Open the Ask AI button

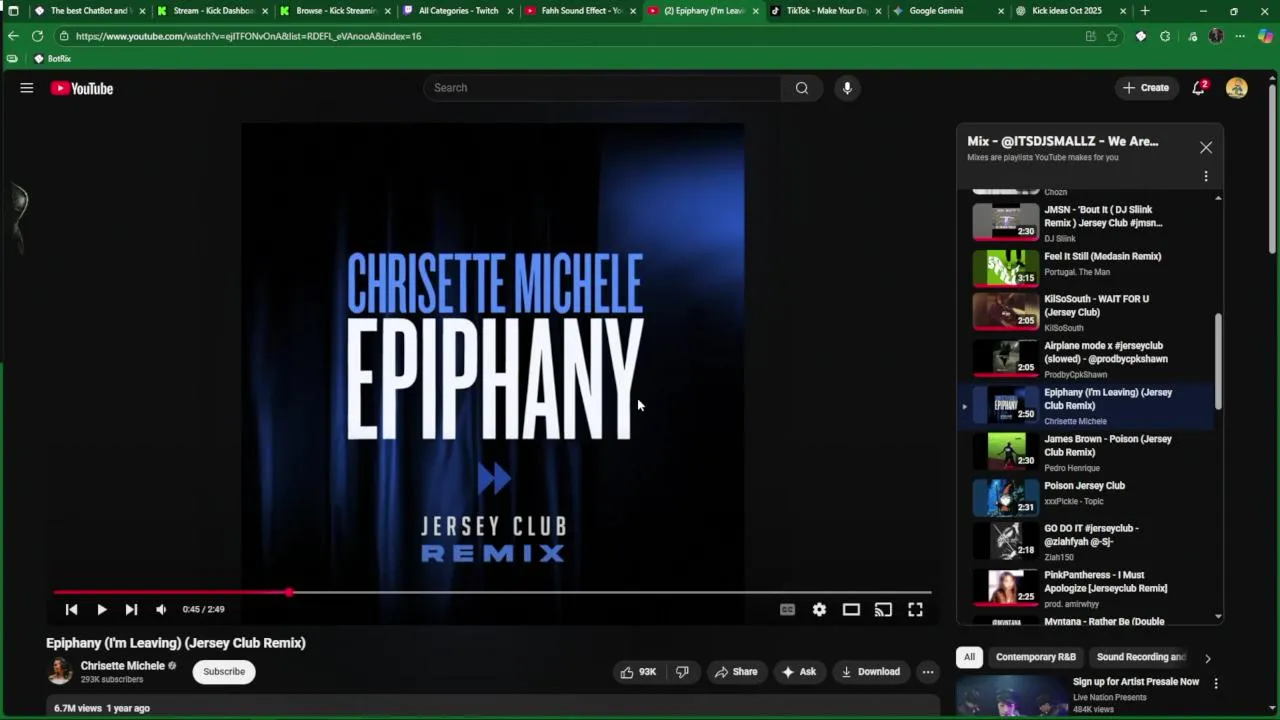[799, 672]
